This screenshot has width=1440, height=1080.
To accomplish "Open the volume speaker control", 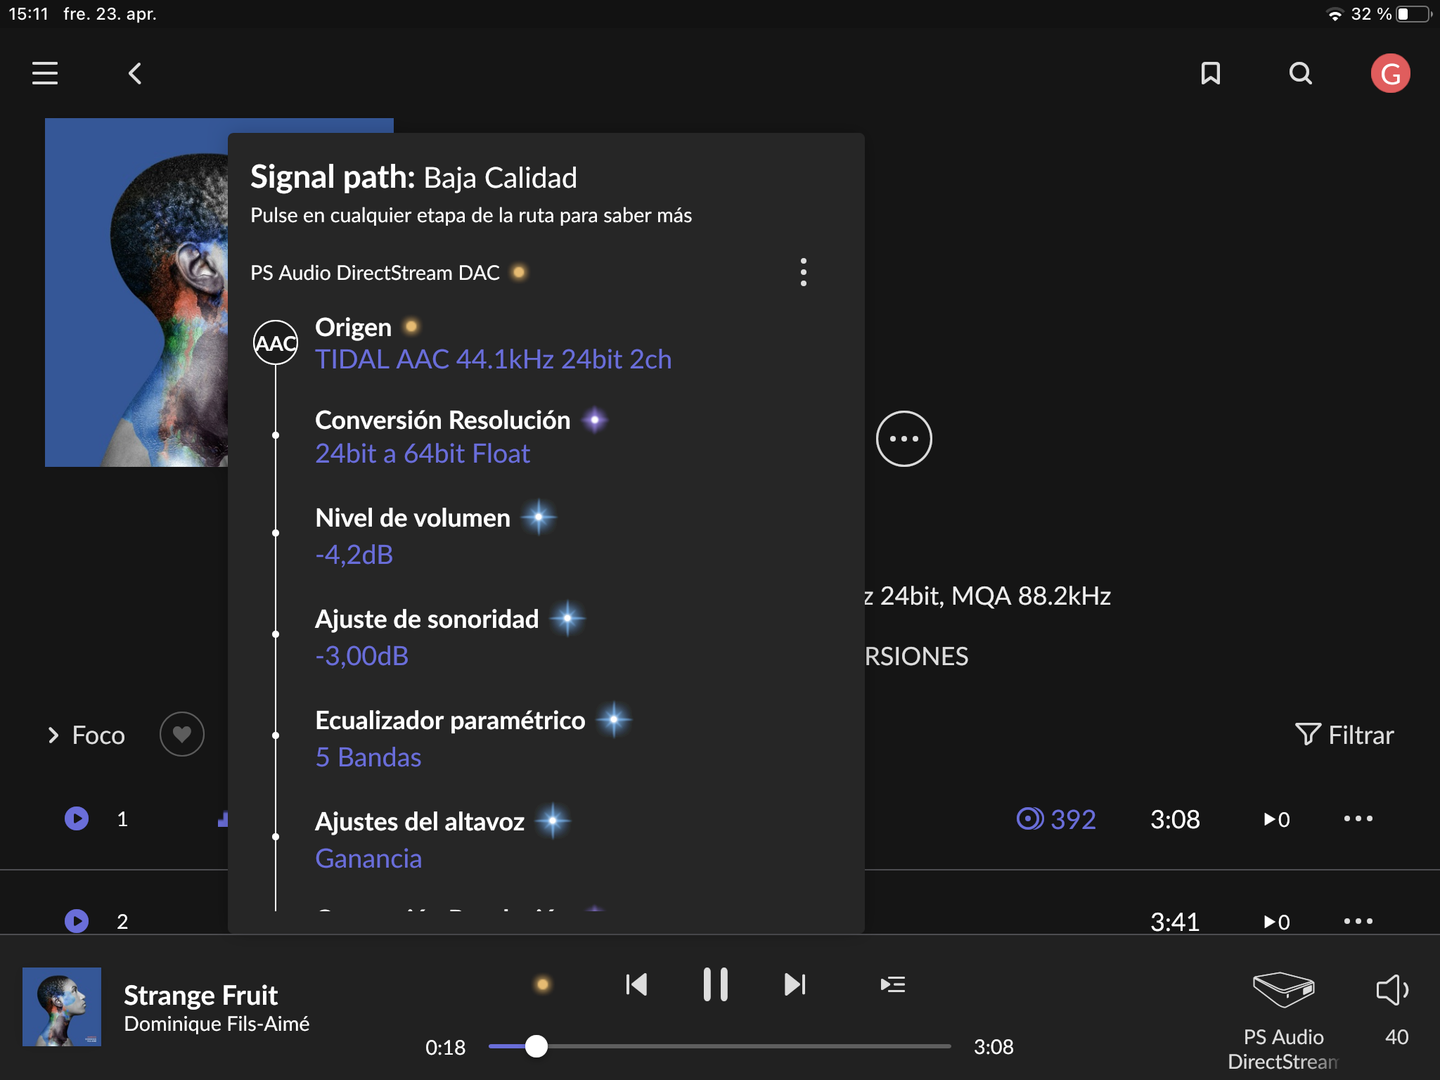I will (1393, 990).
